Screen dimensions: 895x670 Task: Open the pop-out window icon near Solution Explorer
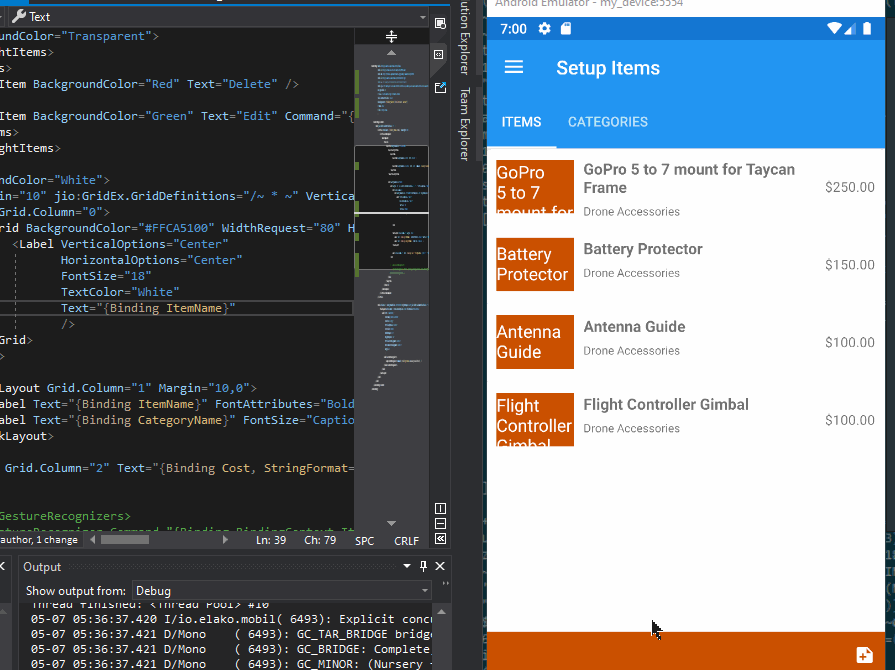439,87
